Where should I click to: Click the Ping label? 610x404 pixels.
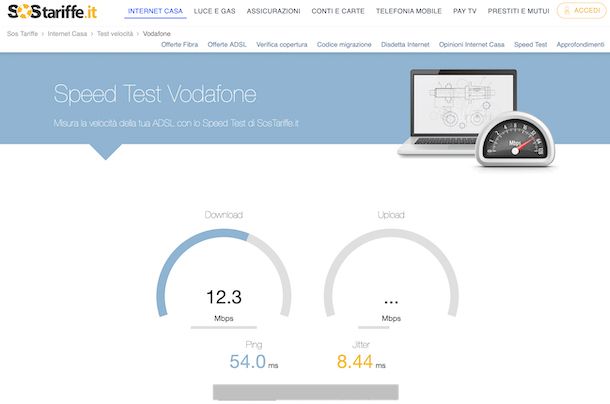[x=254, y=345]
